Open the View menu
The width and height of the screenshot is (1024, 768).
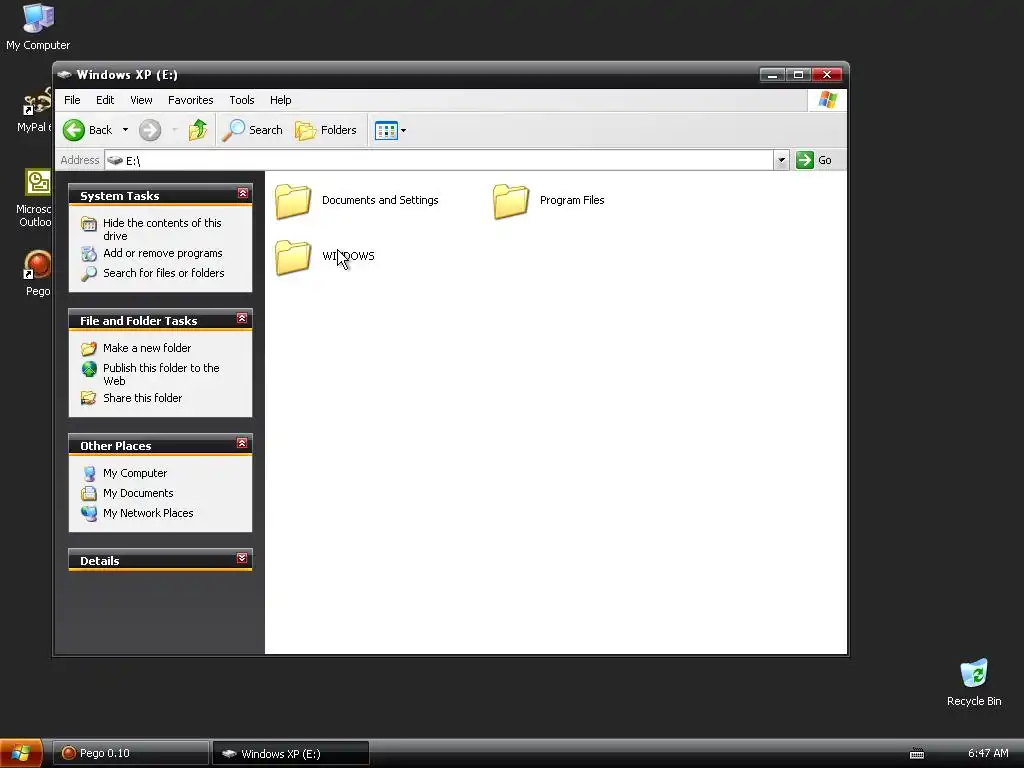point(141,100)
